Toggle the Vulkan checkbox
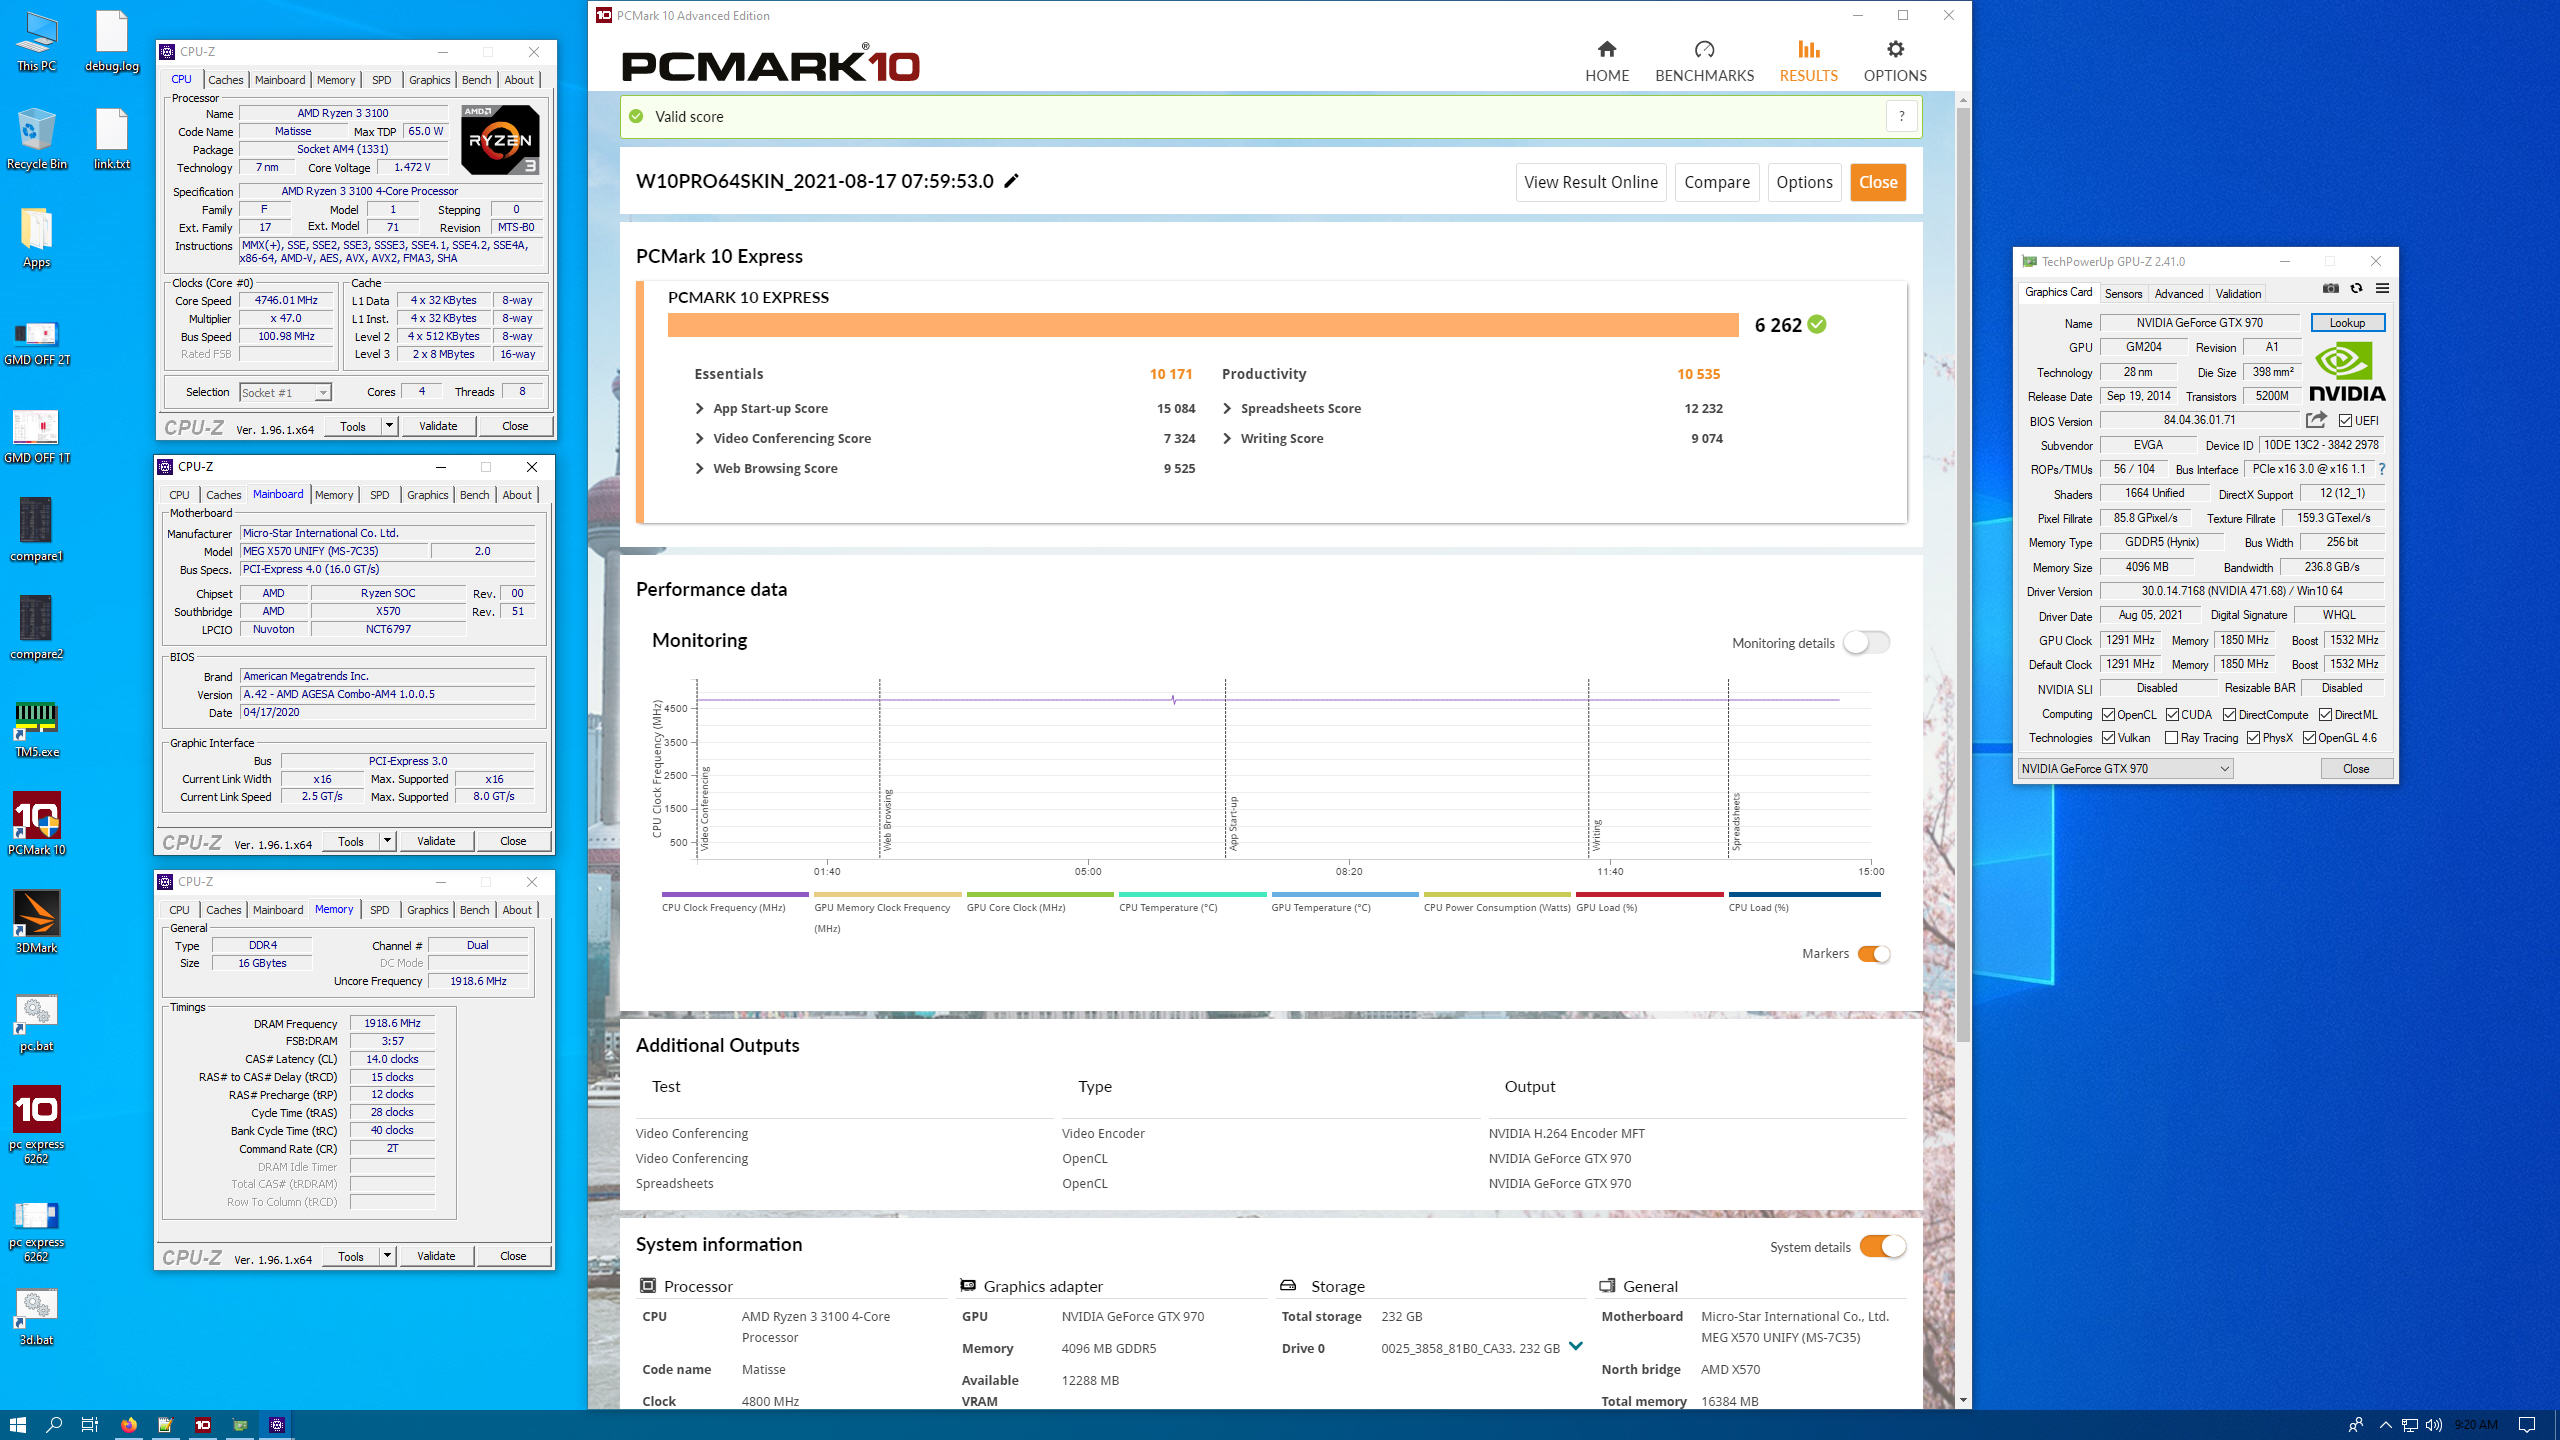This screenshot has height=1440, width=2560. click(x=2108, y=738)
